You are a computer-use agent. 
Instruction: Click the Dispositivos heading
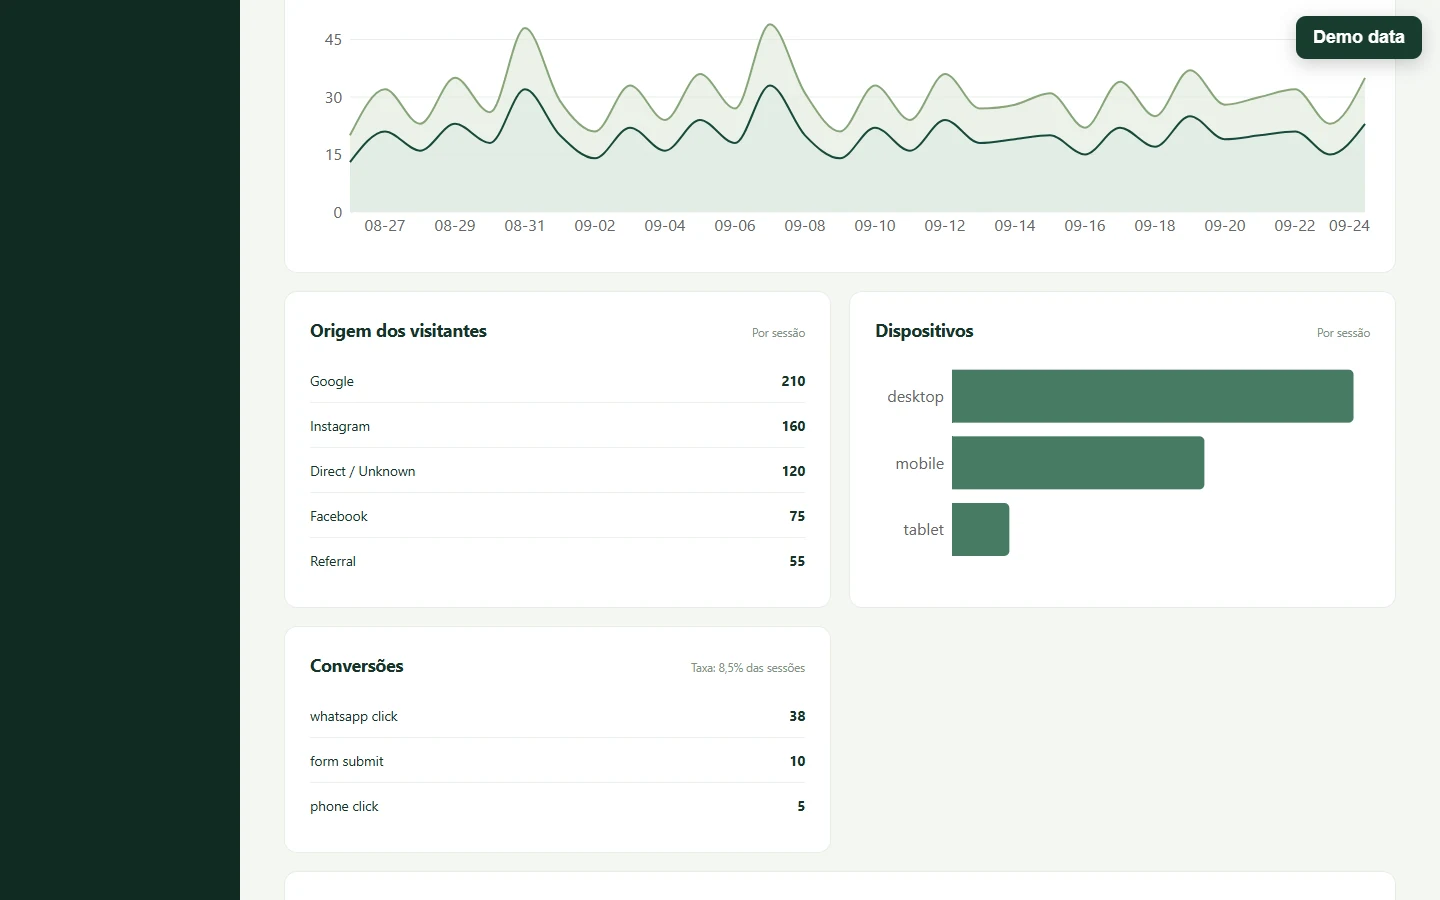coord(924,331)
